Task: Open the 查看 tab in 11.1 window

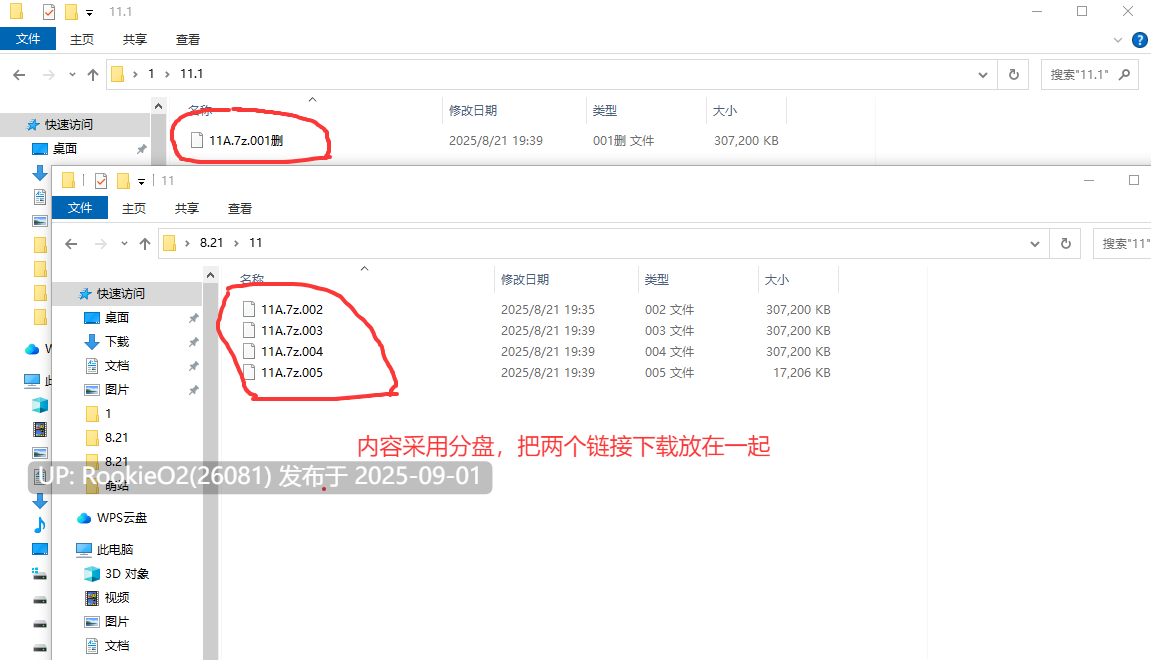Action: coord(187,40)
